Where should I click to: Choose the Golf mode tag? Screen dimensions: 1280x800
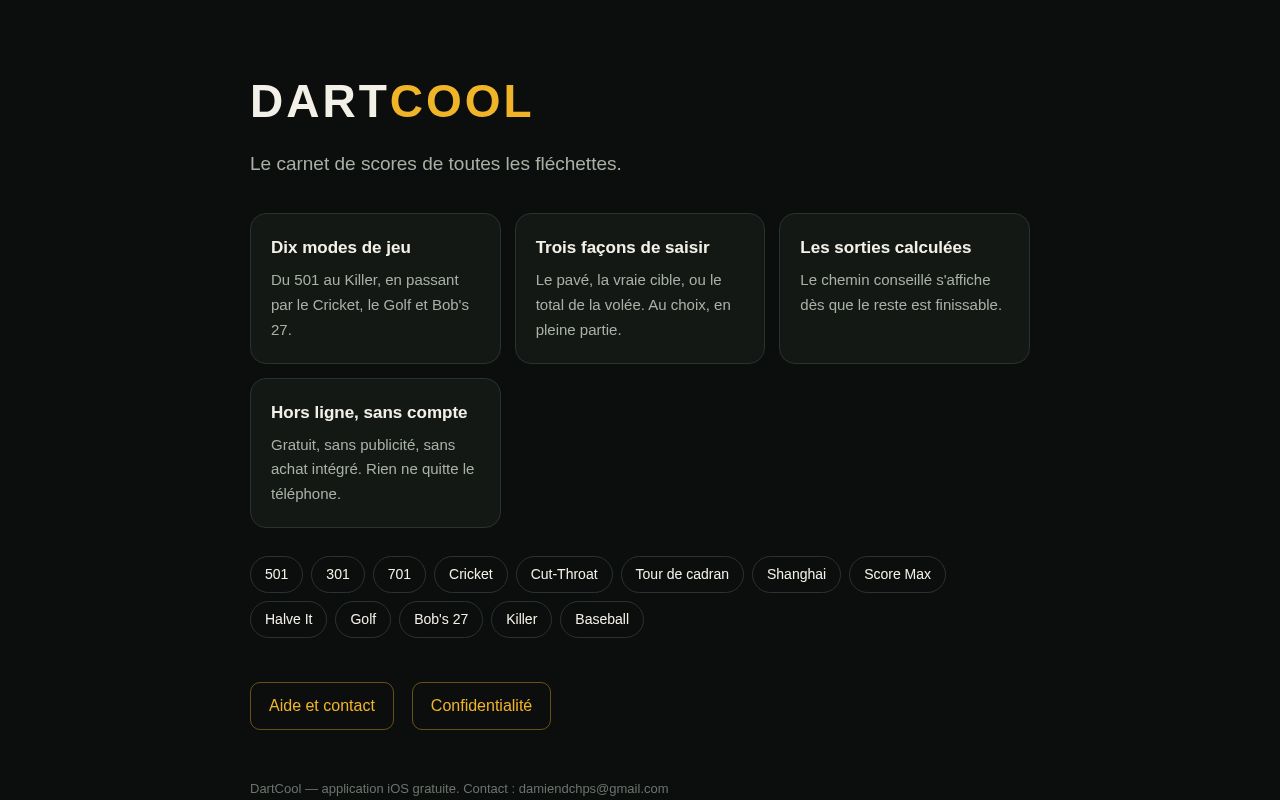pos(363,619)
